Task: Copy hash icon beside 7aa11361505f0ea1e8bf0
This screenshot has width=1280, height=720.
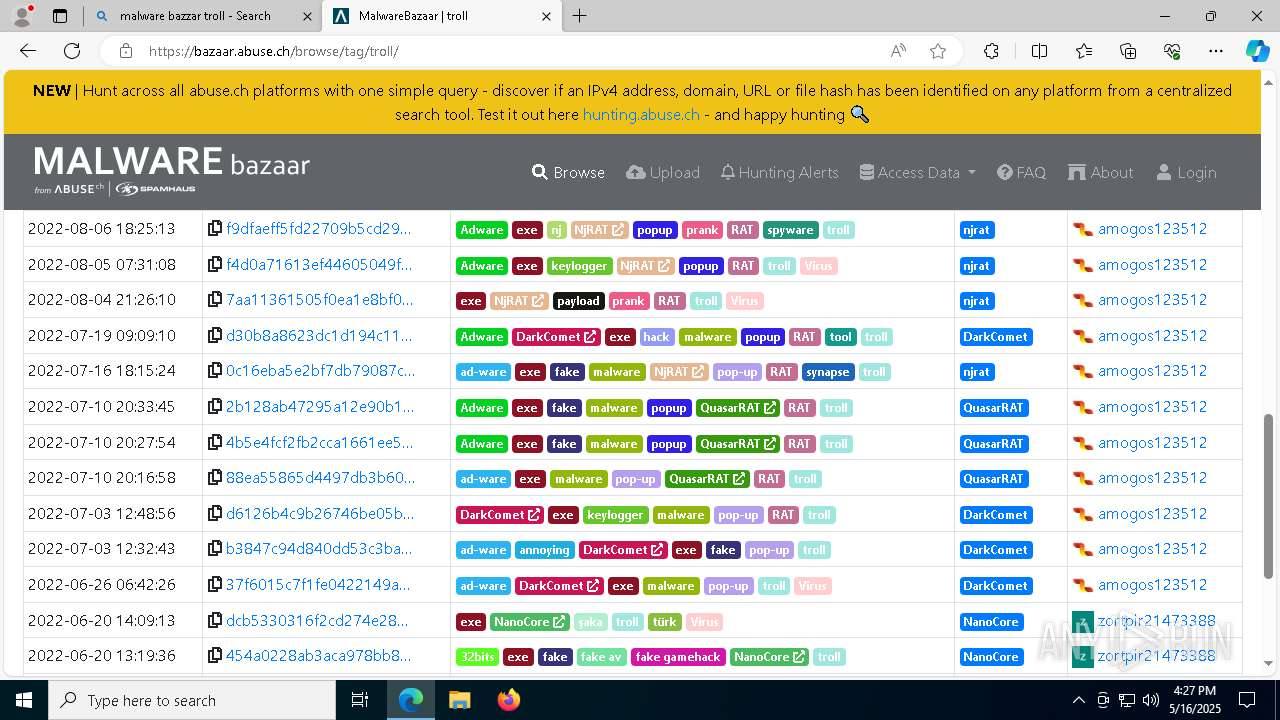Action: (x=215, y=300)
